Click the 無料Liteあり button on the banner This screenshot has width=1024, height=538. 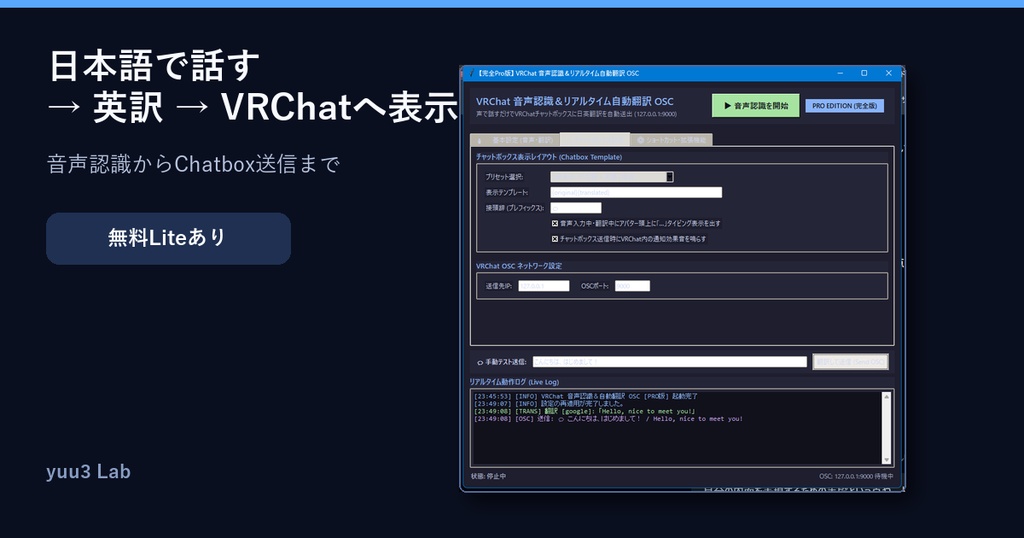point(168,238)
